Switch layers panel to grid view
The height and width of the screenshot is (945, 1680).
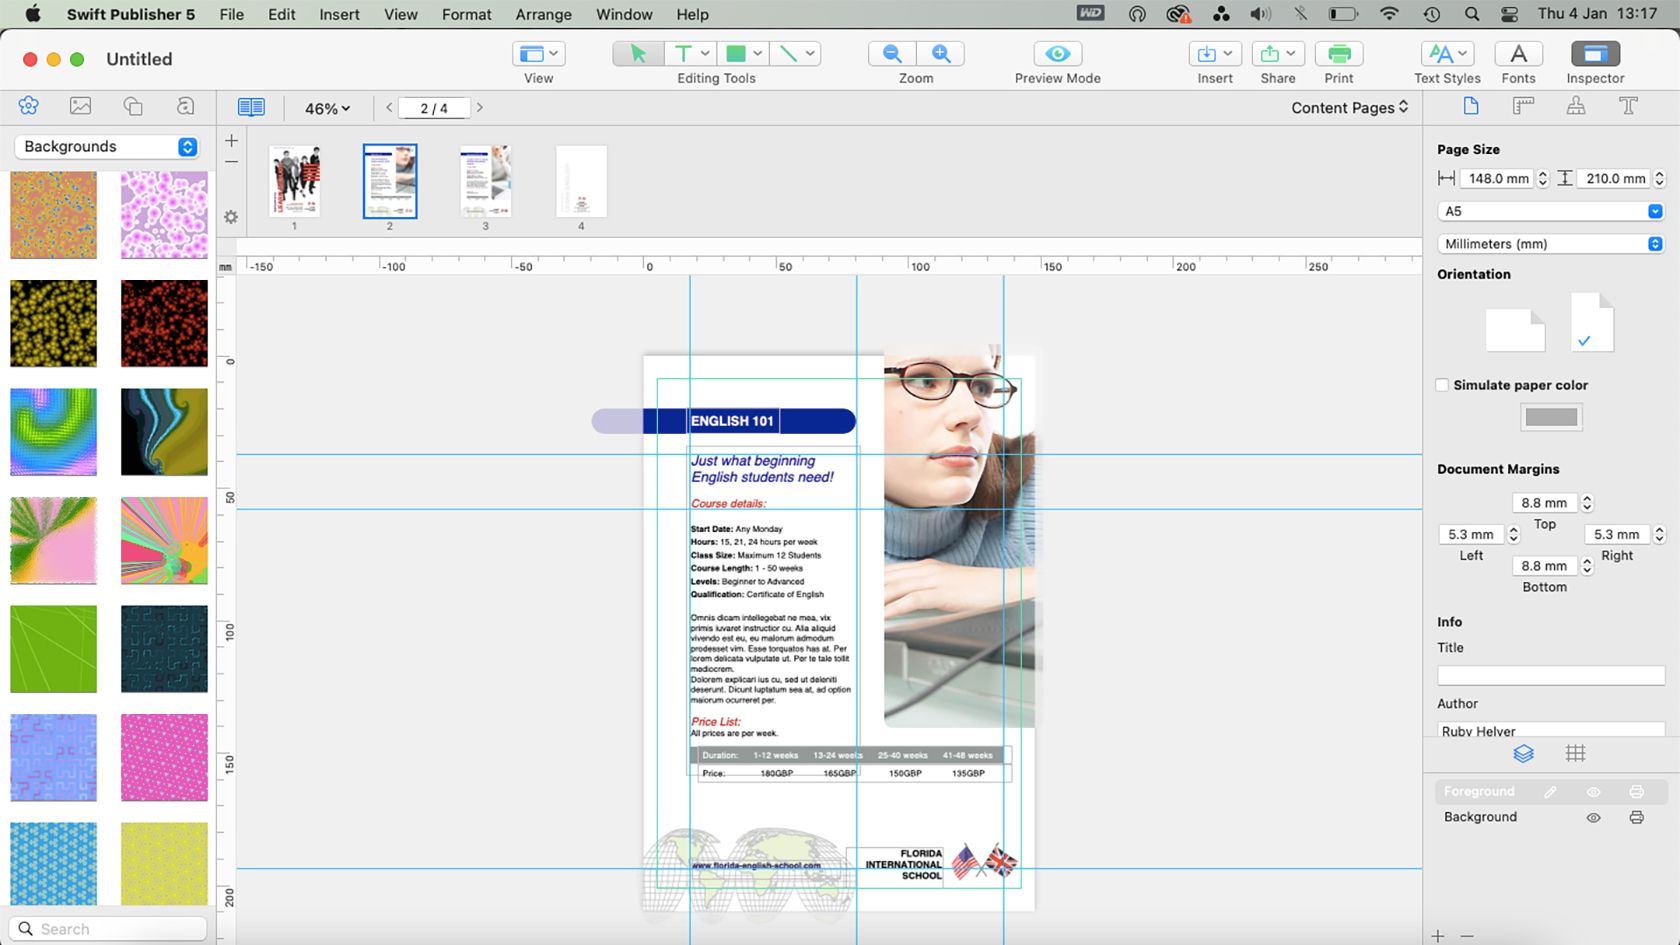pos(1576,753)
